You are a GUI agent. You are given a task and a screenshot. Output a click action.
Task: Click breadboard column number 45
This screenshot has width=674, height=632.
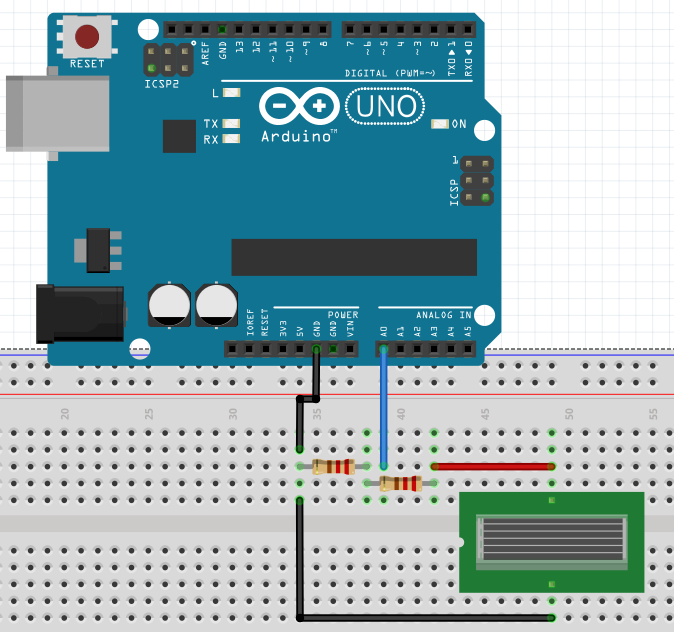485,414
